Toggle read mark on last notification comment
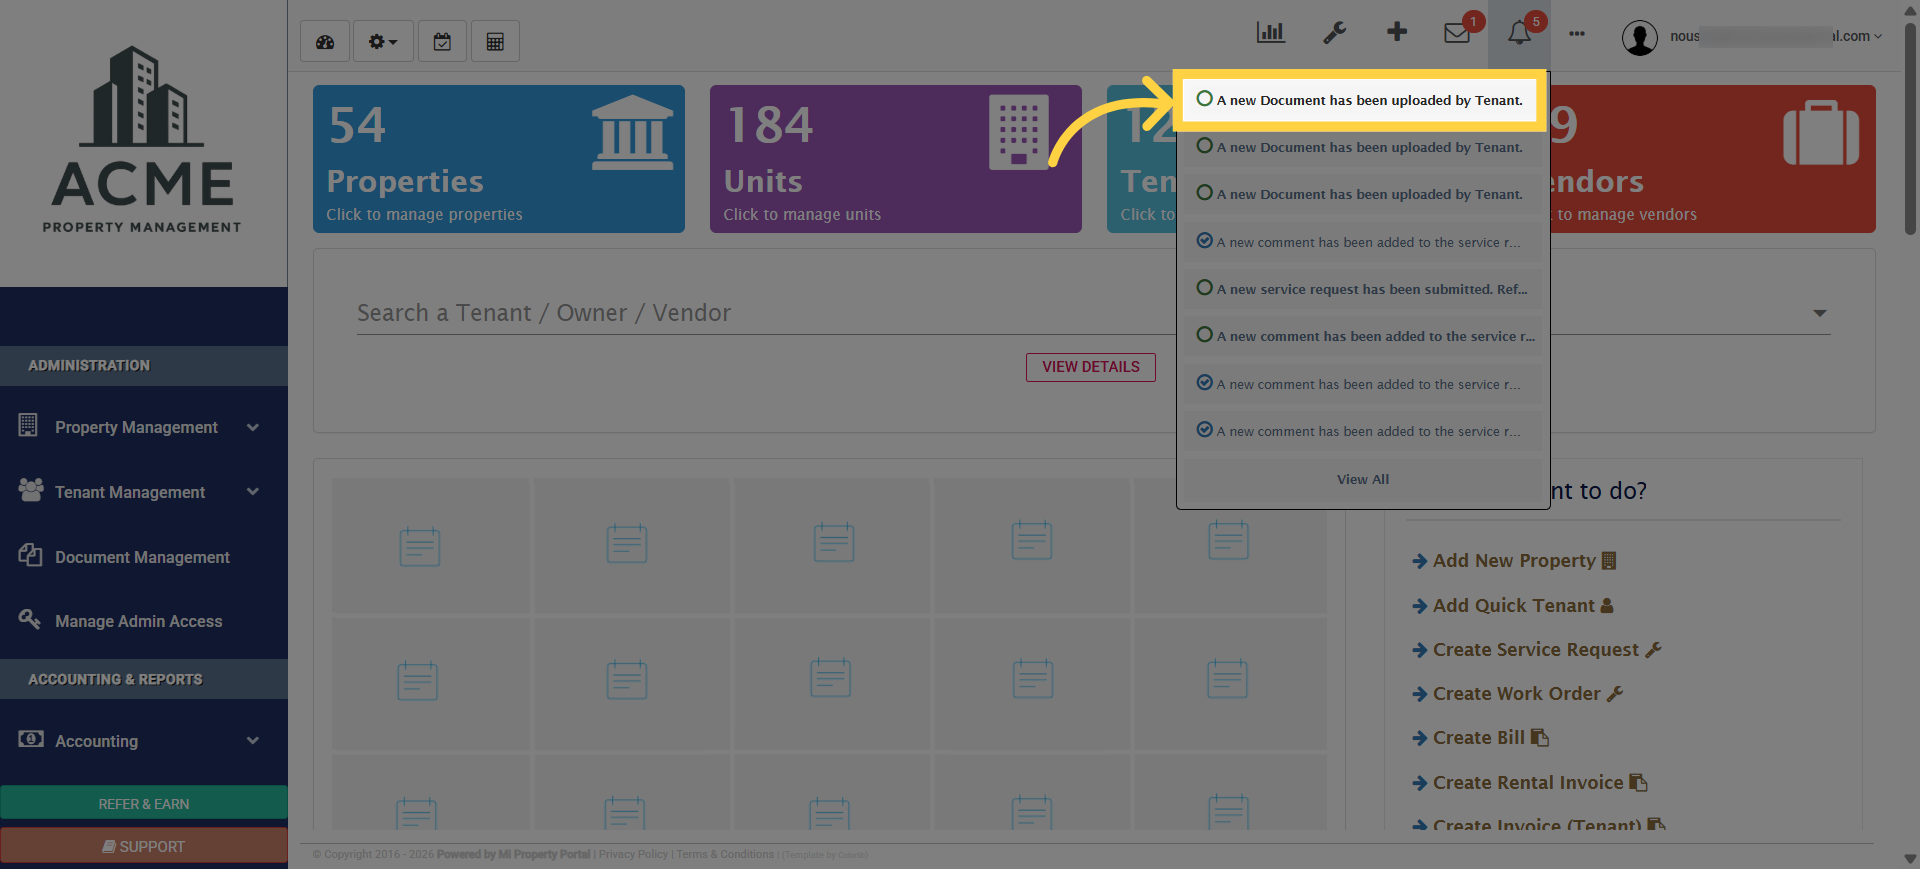Screen dimensions: 1920x869 (x=1204, y=430)
